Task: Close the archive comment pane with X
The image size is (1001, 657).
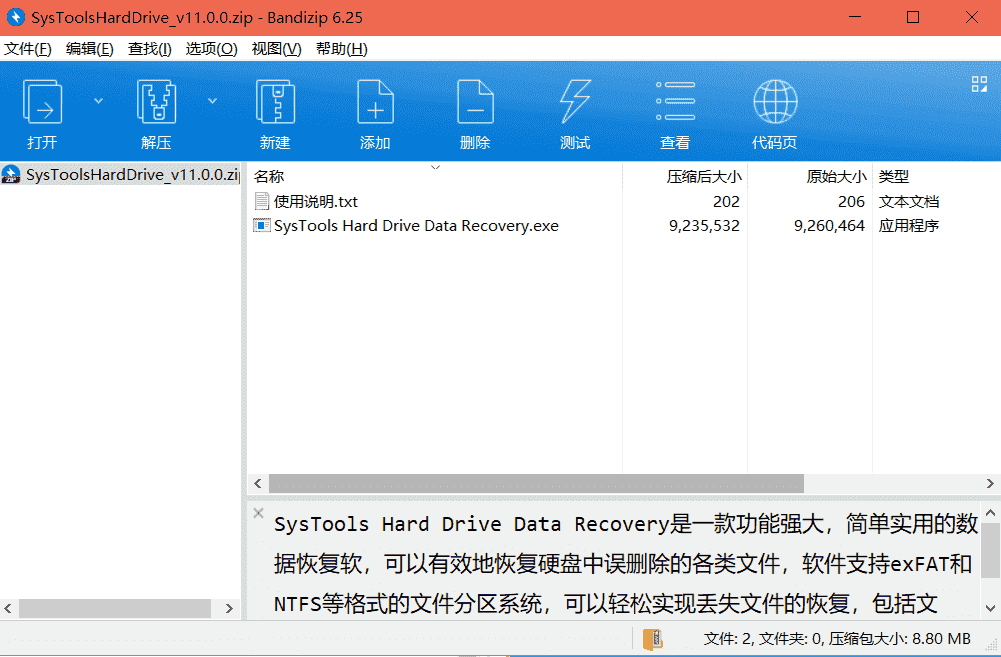Action: click(x=259, y=513)
